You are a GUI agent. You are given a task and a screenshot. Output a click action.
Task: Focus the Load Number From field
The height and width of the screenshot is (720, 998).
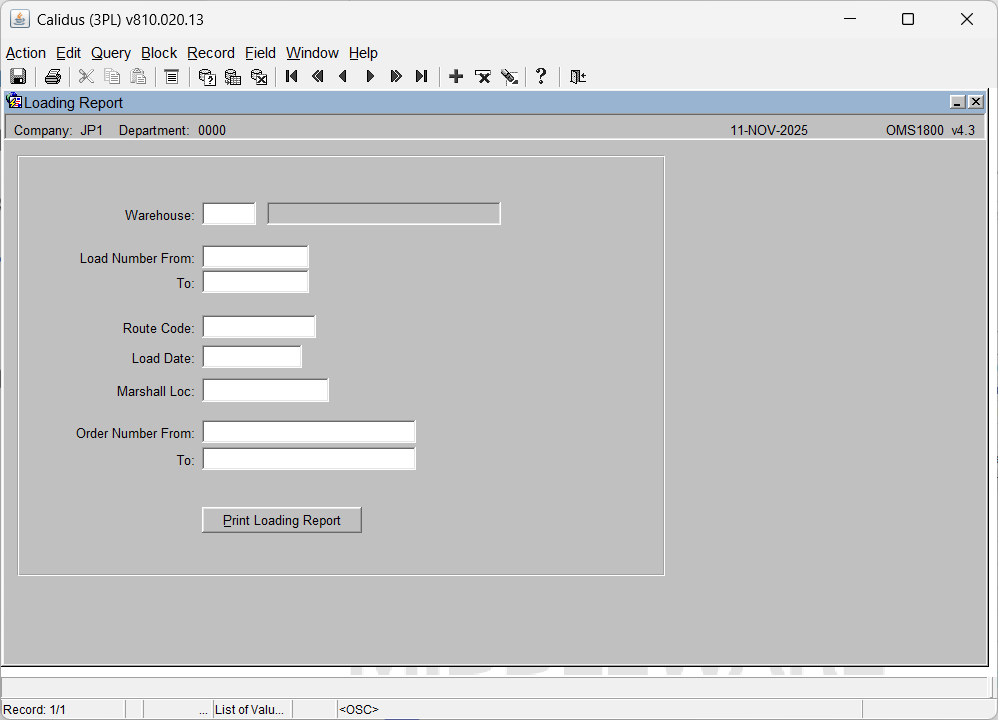click(256, 257)
